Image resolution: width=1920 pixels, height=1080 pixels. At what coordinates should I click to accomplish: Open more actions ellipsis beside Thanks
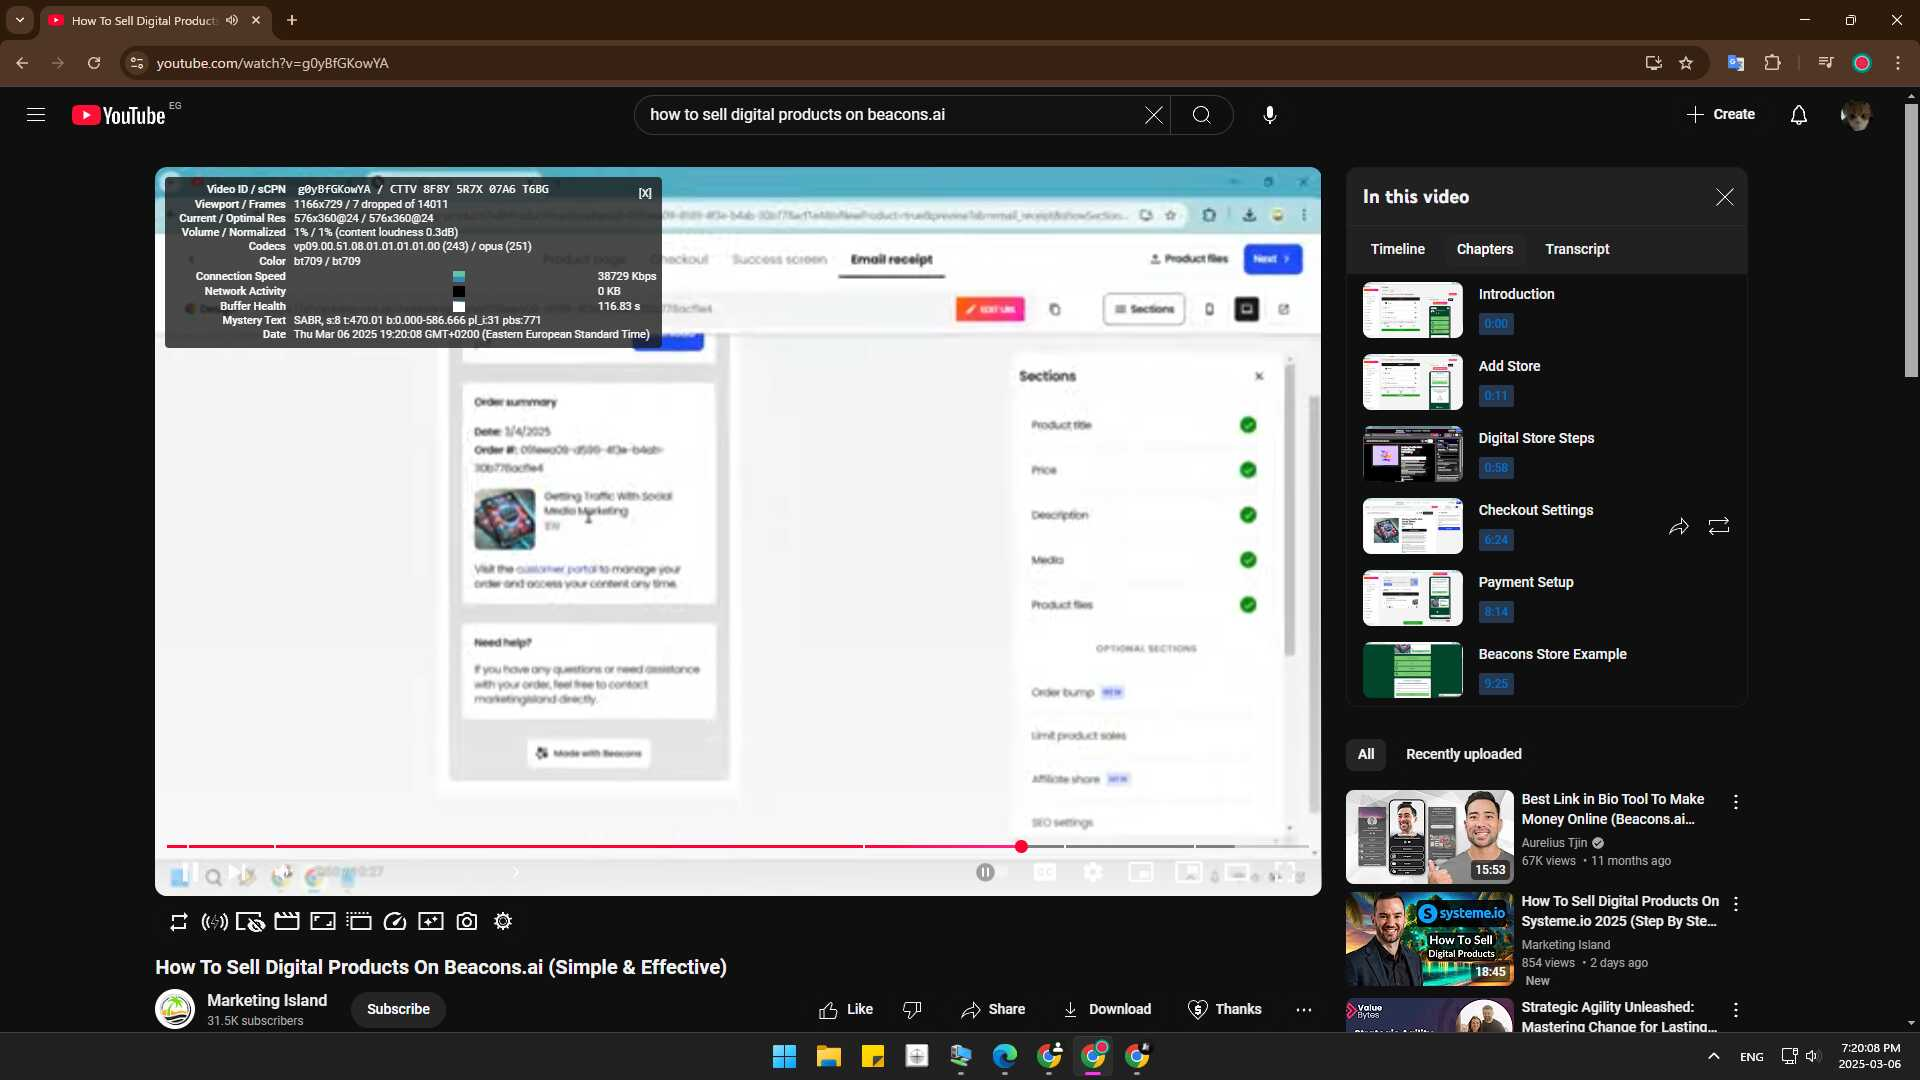tap(1304, 1010)
